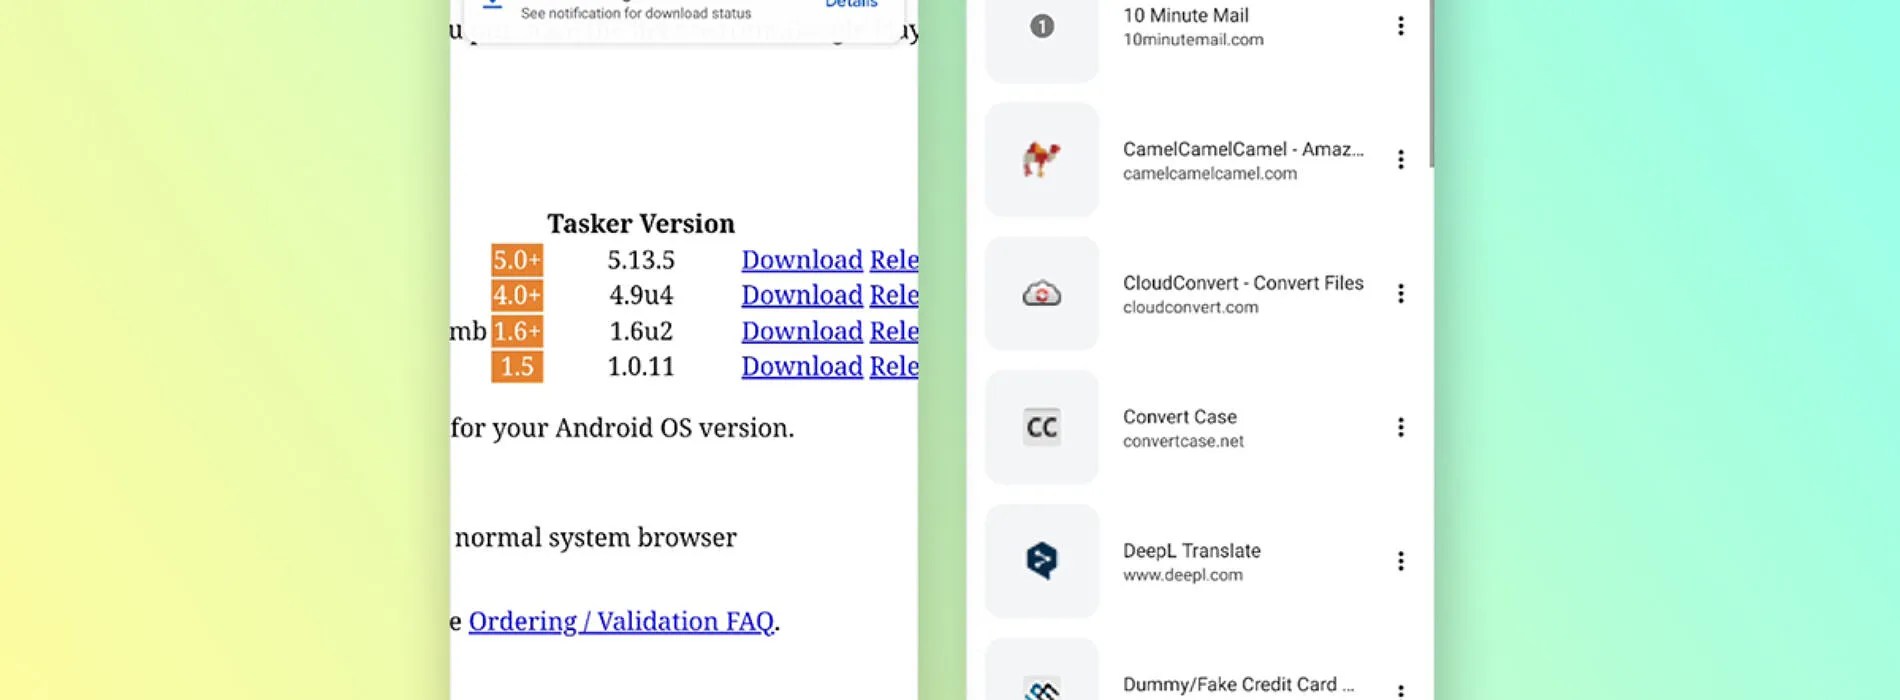
Task: Click the 5.13.5 version number
Action: tap(641, 260)
